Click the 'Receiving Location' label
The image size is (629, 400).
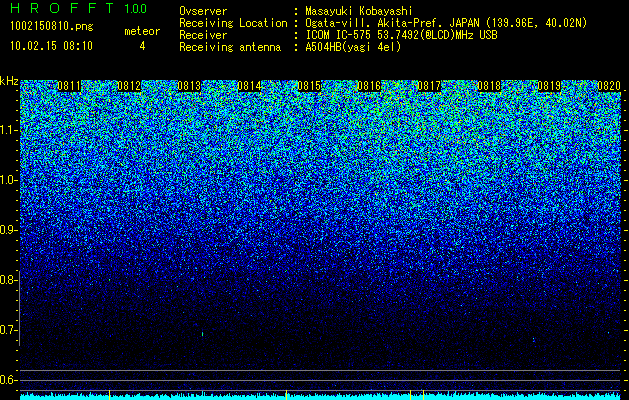click(x=233, y=23)
